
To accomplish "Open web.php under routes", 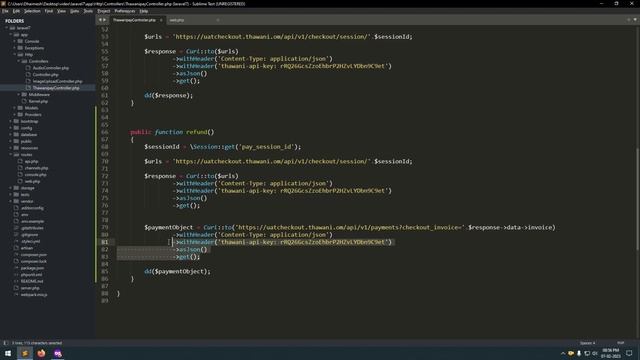I will [x=32, y=181].
